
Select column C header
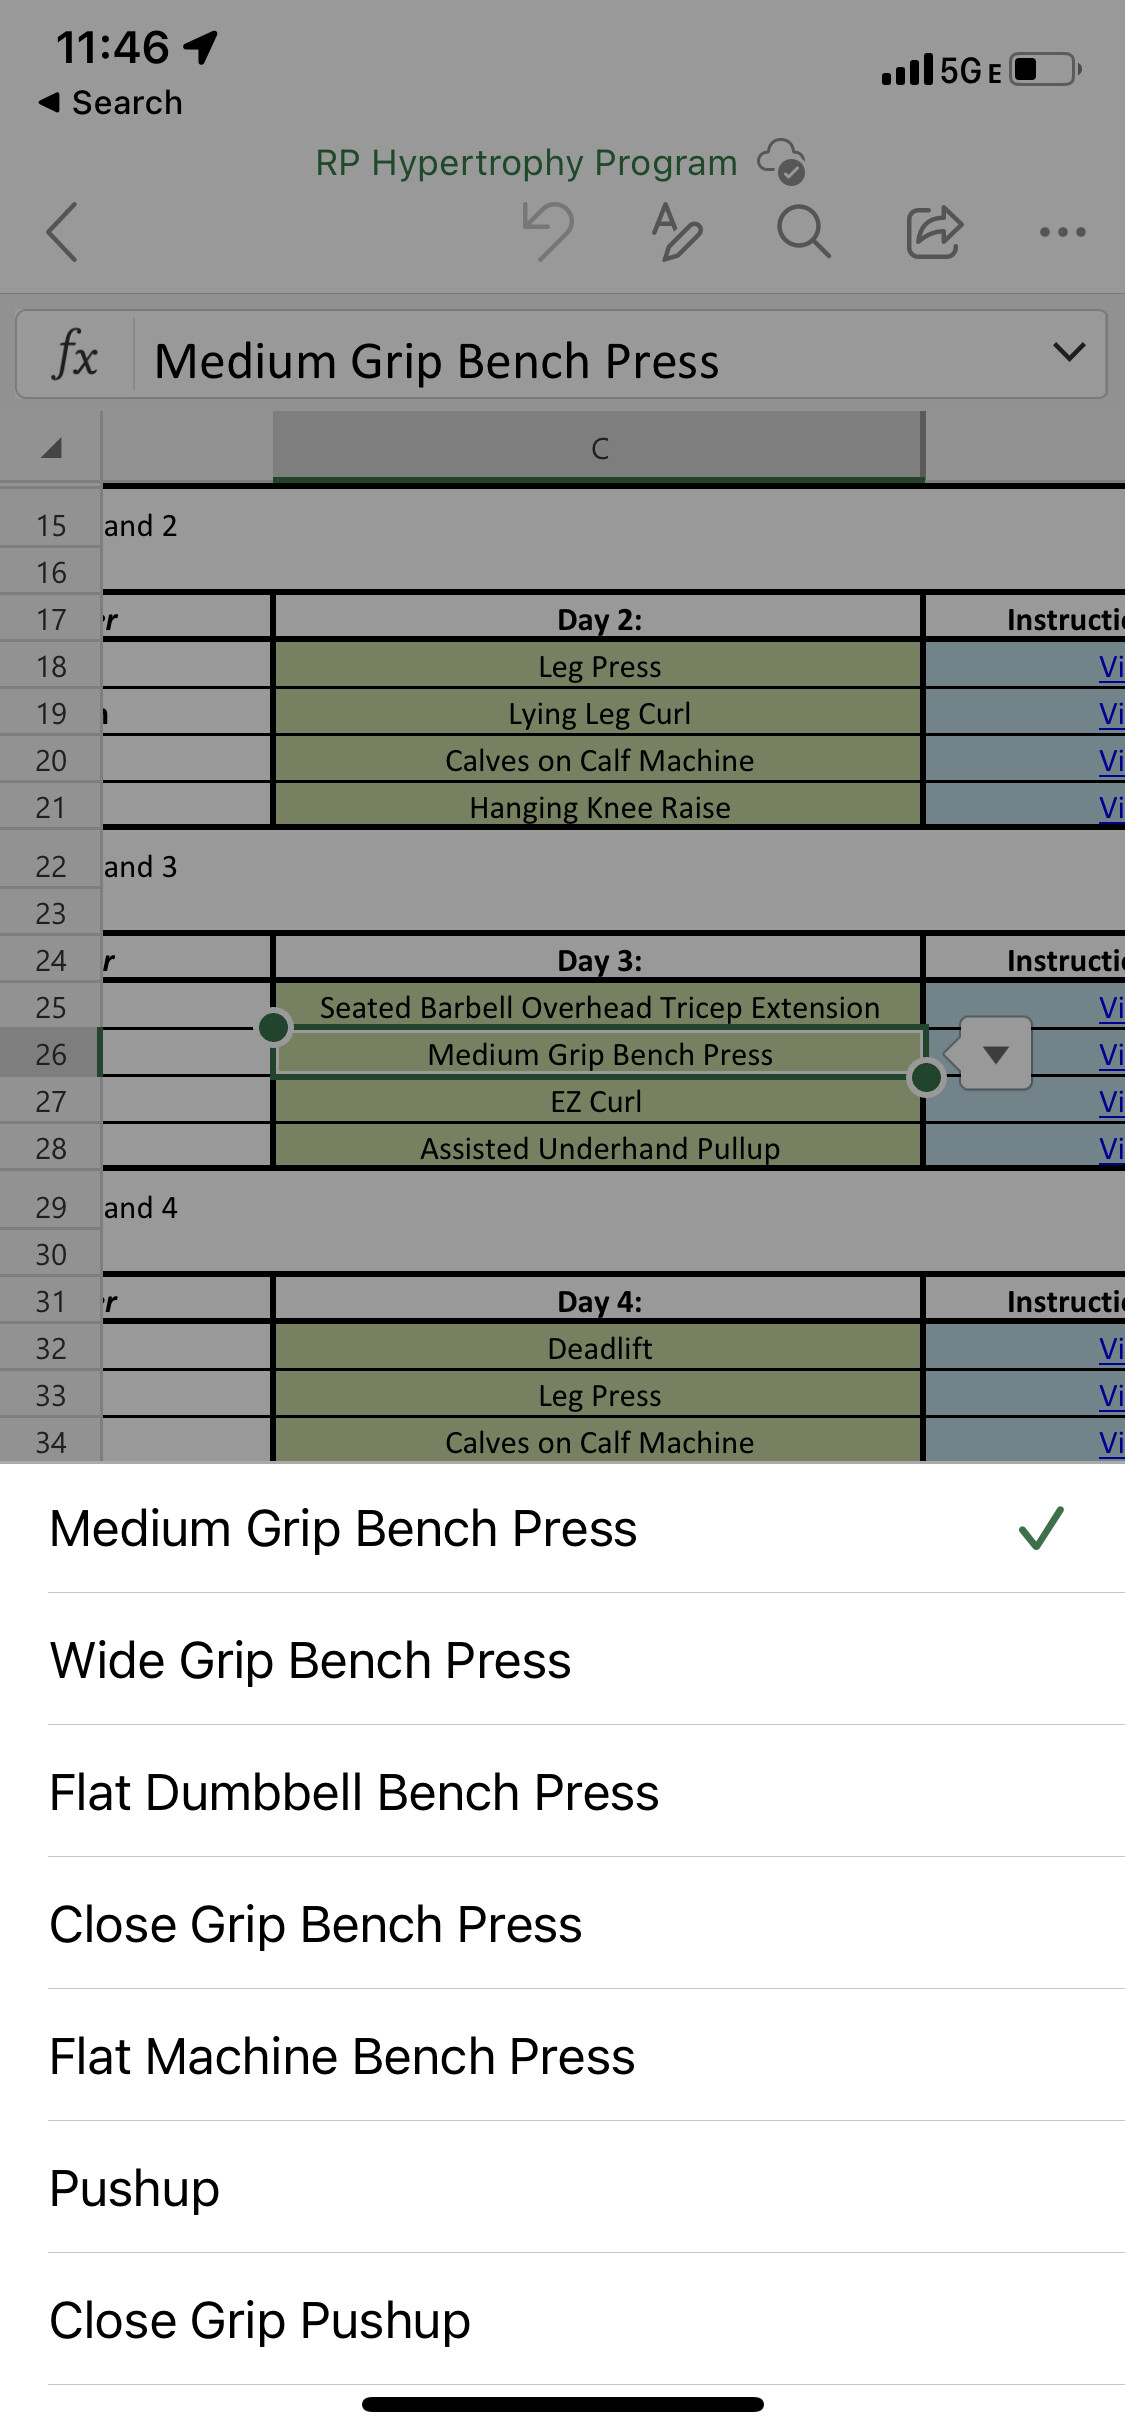(598, 448)
